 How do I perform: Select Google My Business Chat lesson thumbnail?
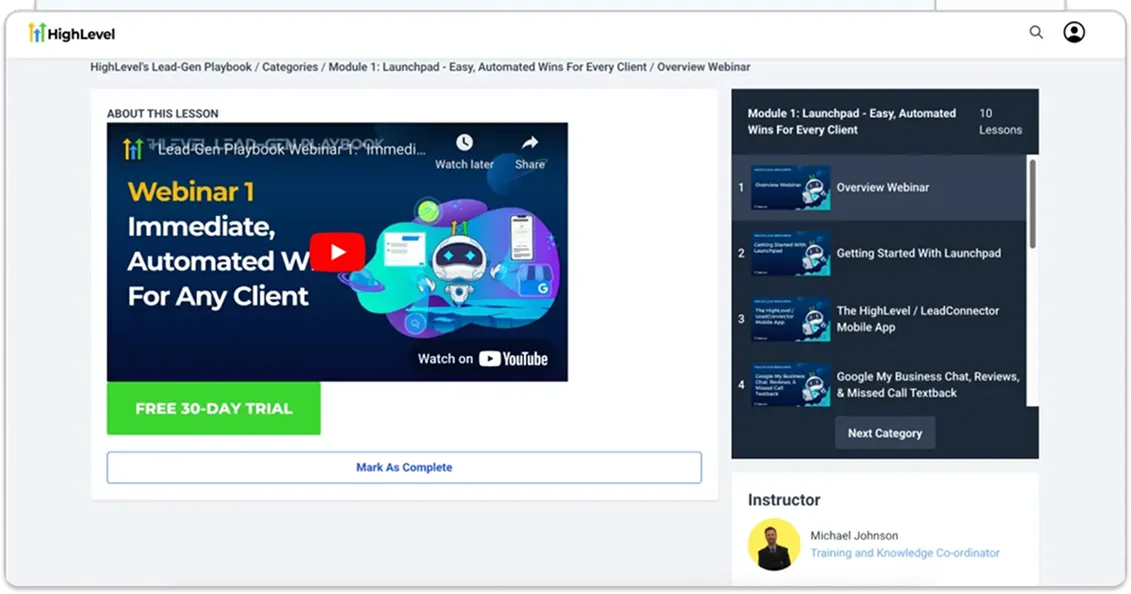[x=791, y=385]
